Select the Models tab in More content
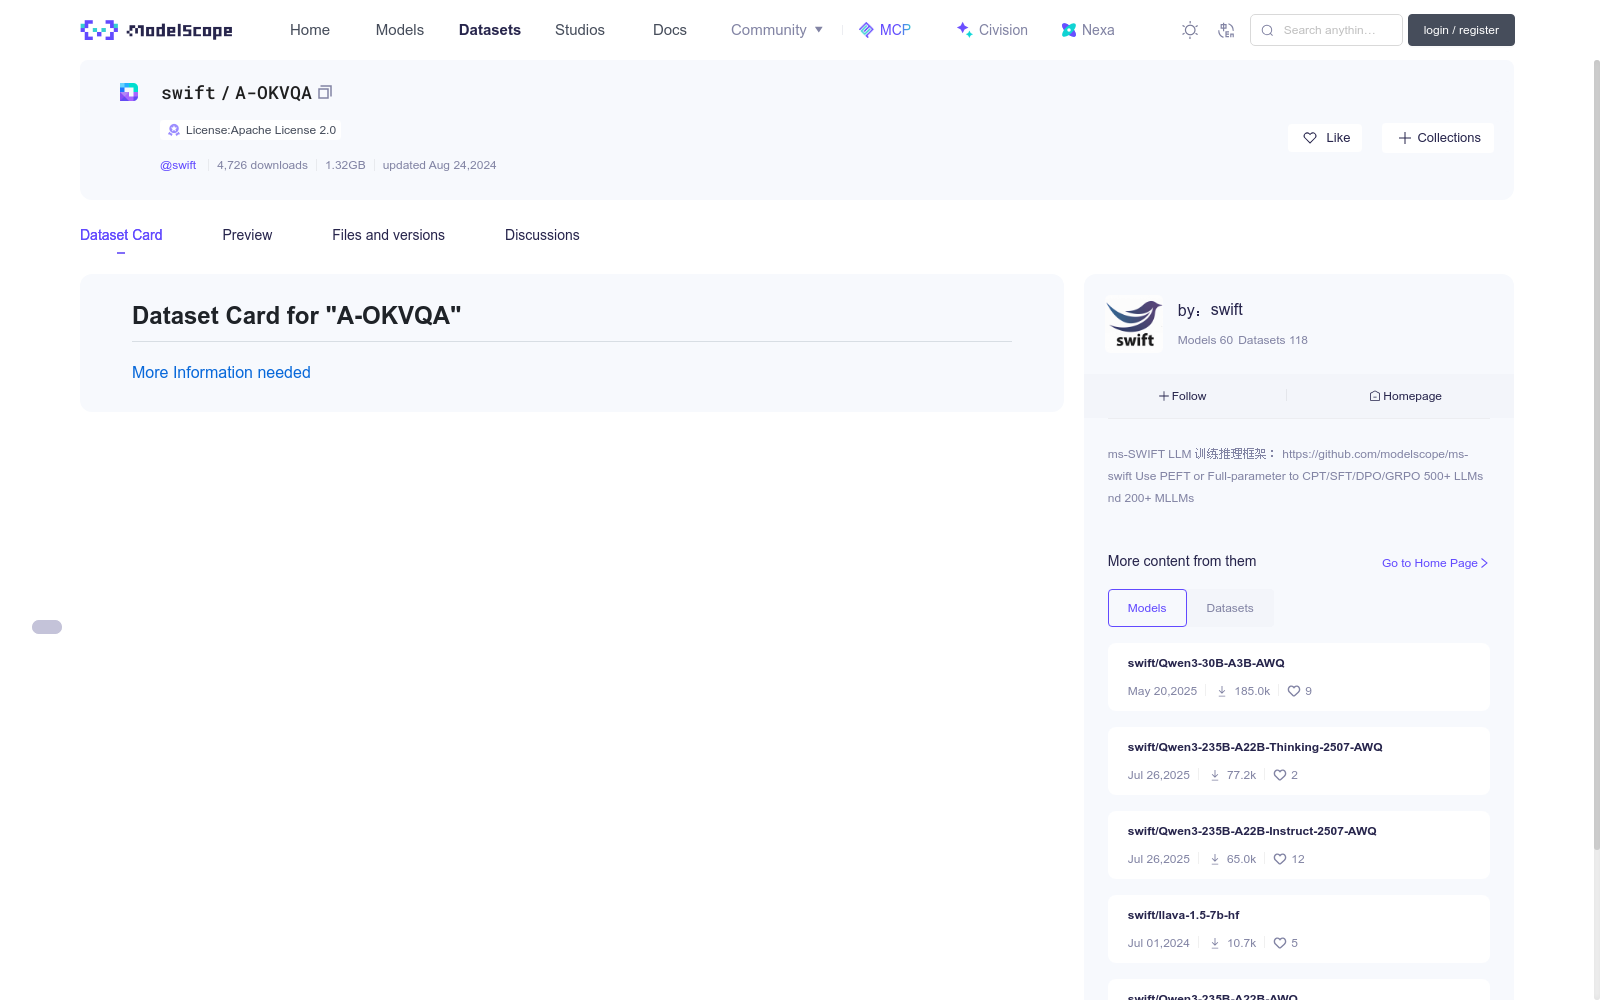The image size is (1600, 1000). [x=1147, y=608]
